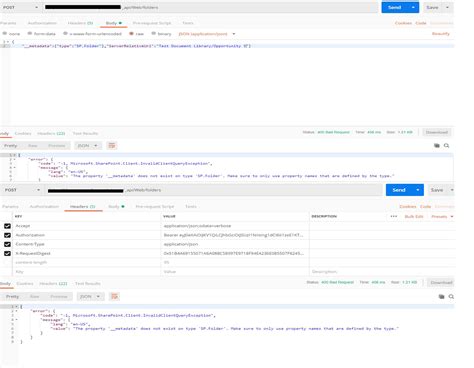Open the POST method dropdown in the upper request
The height and width of the screenshot is (368, 474).
pyautogui.click(x=20, y=7)
